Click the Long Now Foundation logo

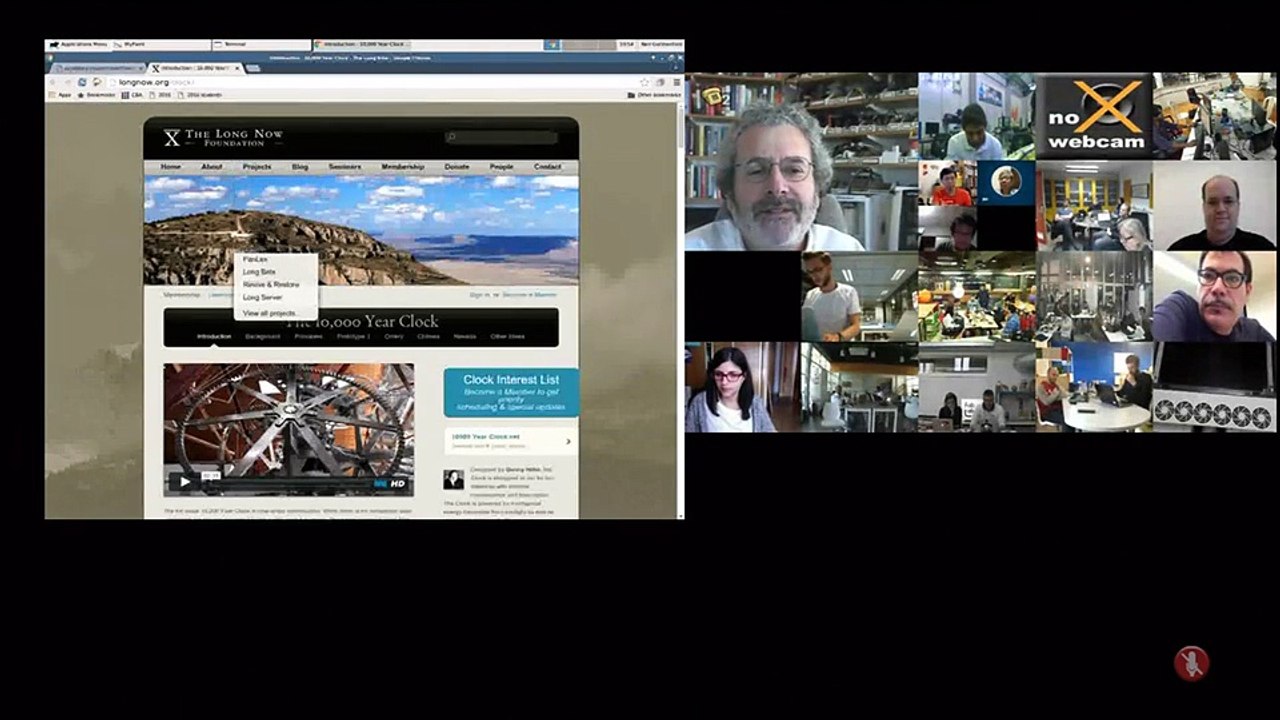point(223,138)
